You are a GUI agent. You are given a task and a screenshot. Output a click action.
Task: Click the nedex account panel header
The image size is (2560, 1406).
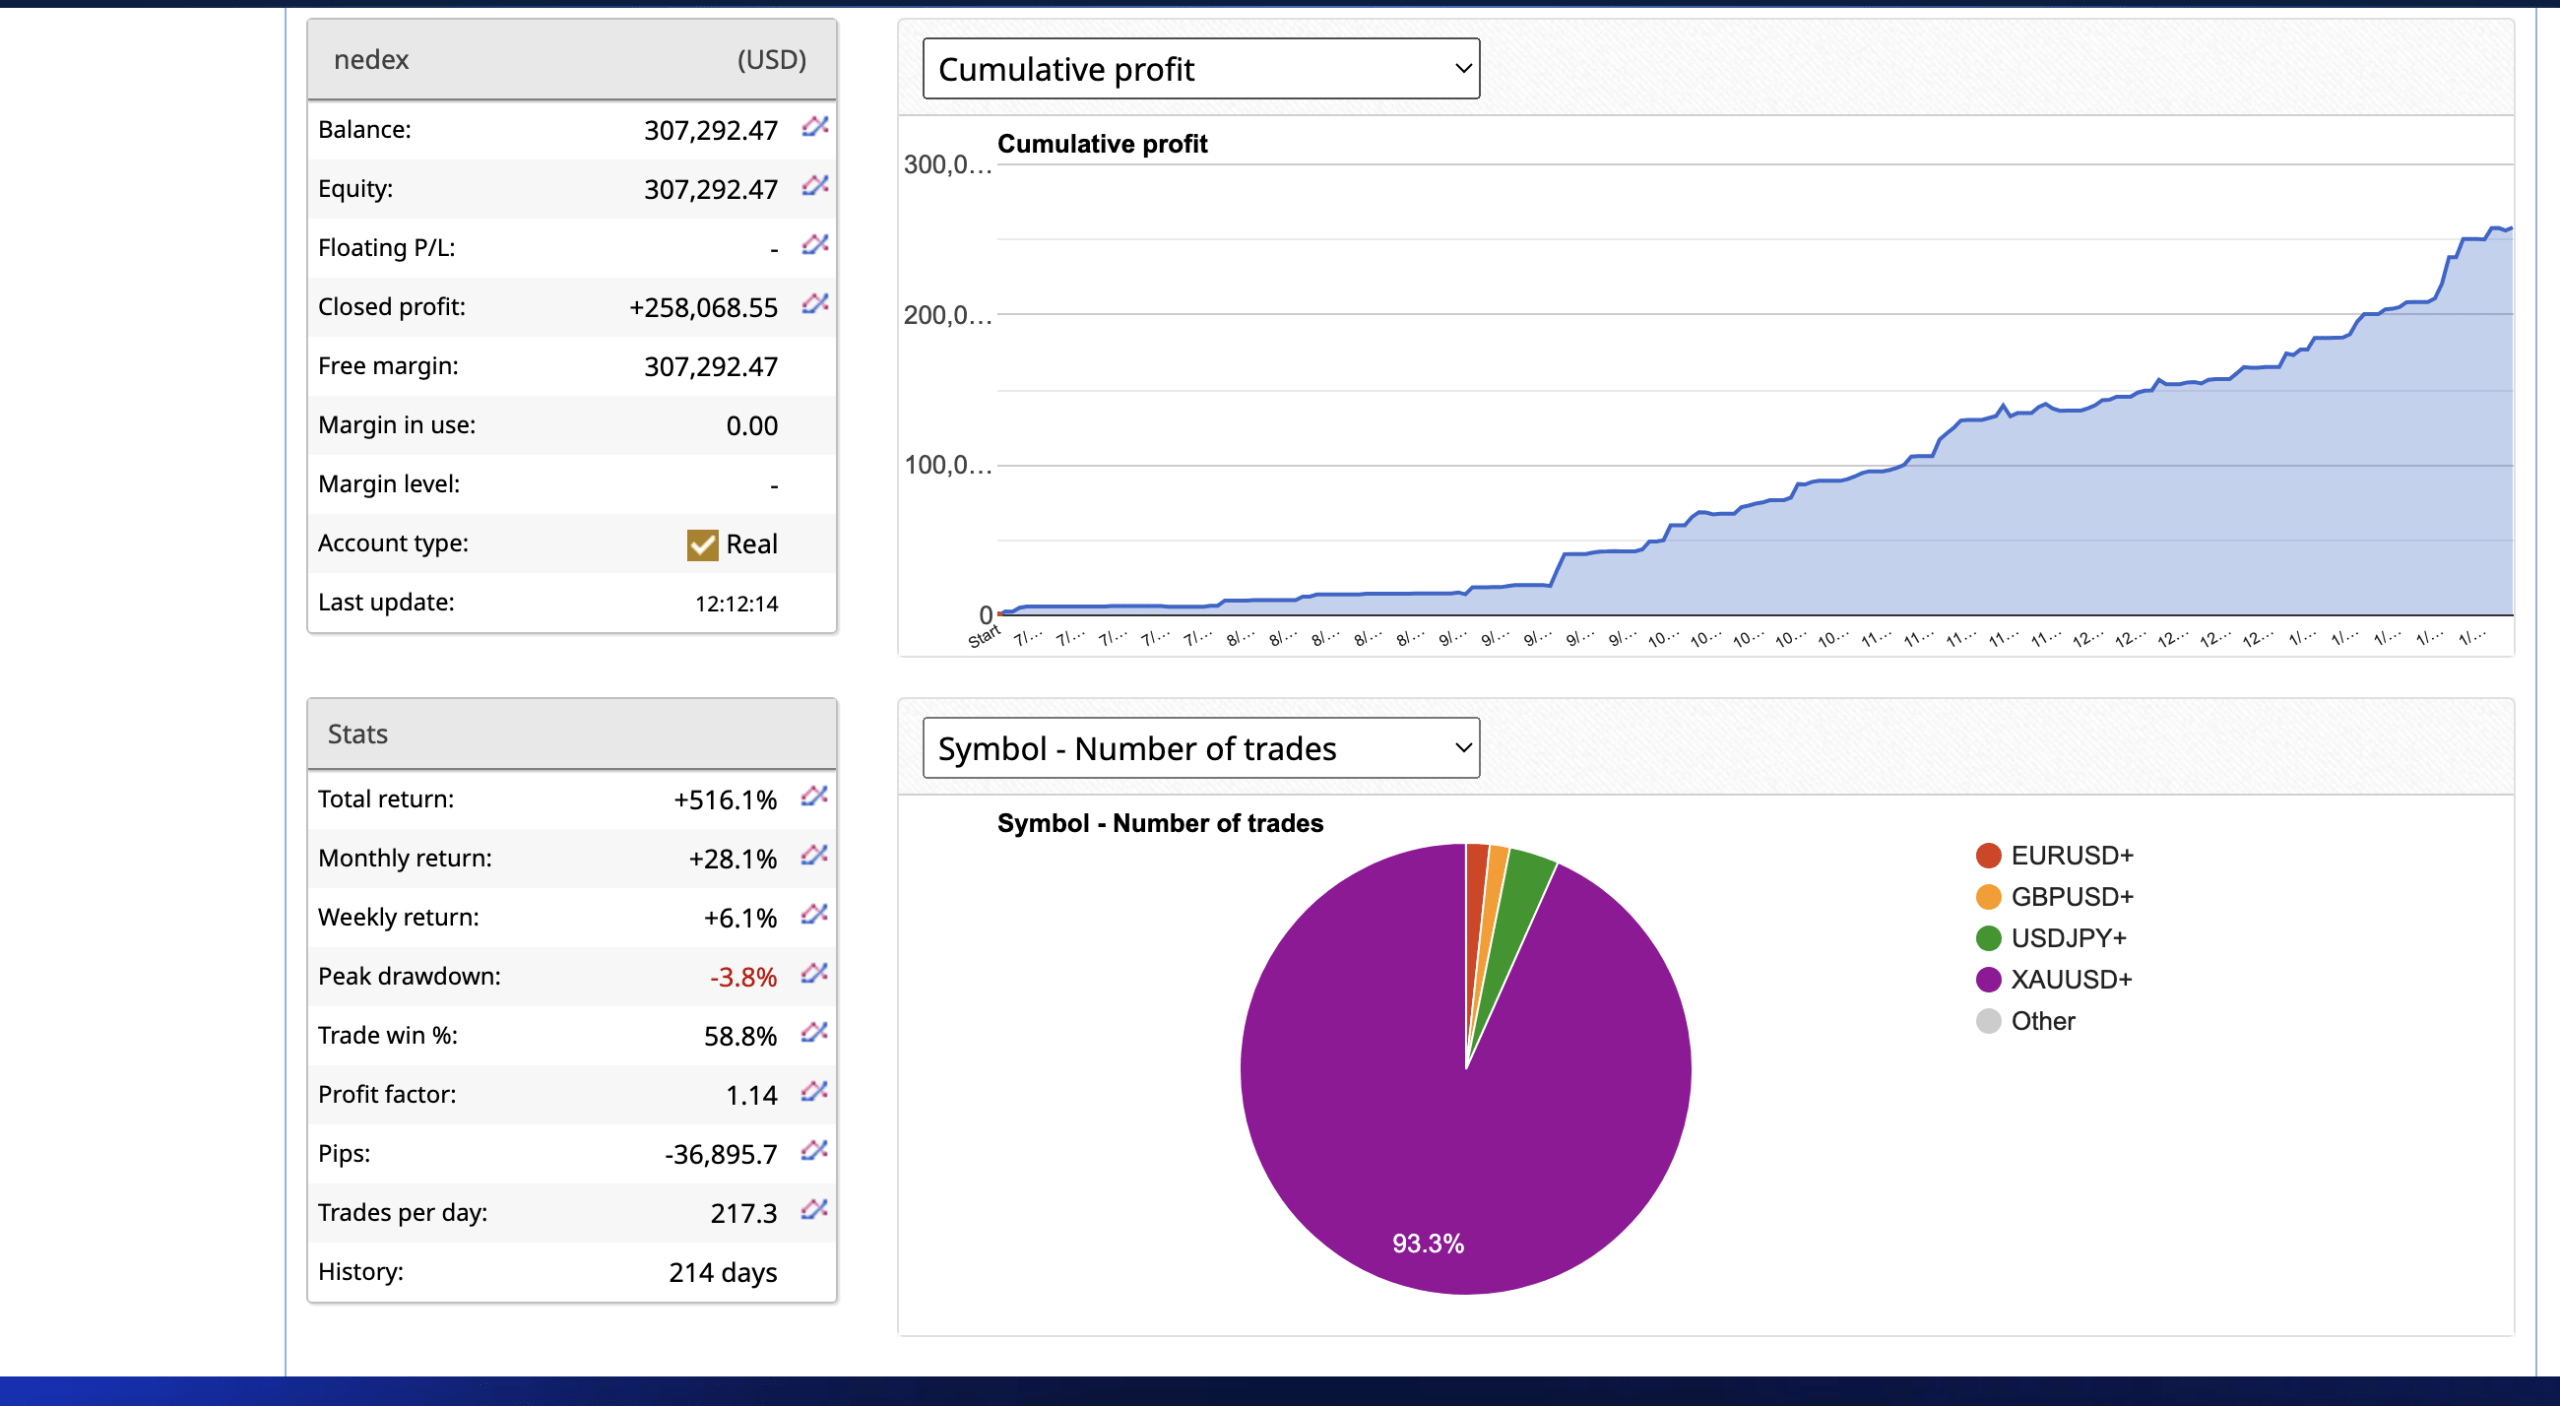pyautogui.click(x=571, y=59)
